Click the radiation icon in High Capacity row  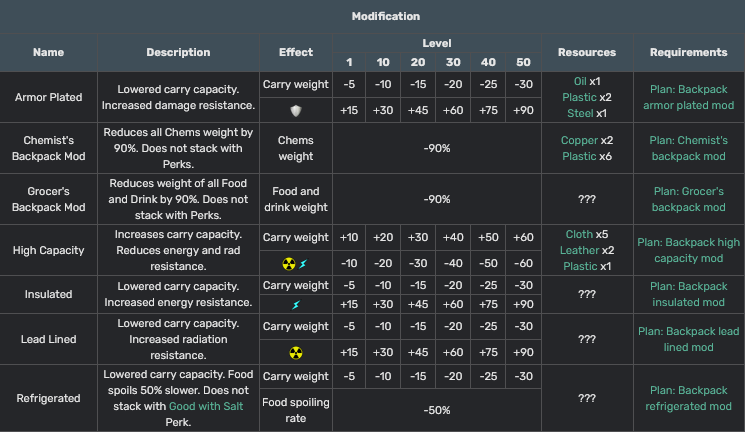(289, 264)
